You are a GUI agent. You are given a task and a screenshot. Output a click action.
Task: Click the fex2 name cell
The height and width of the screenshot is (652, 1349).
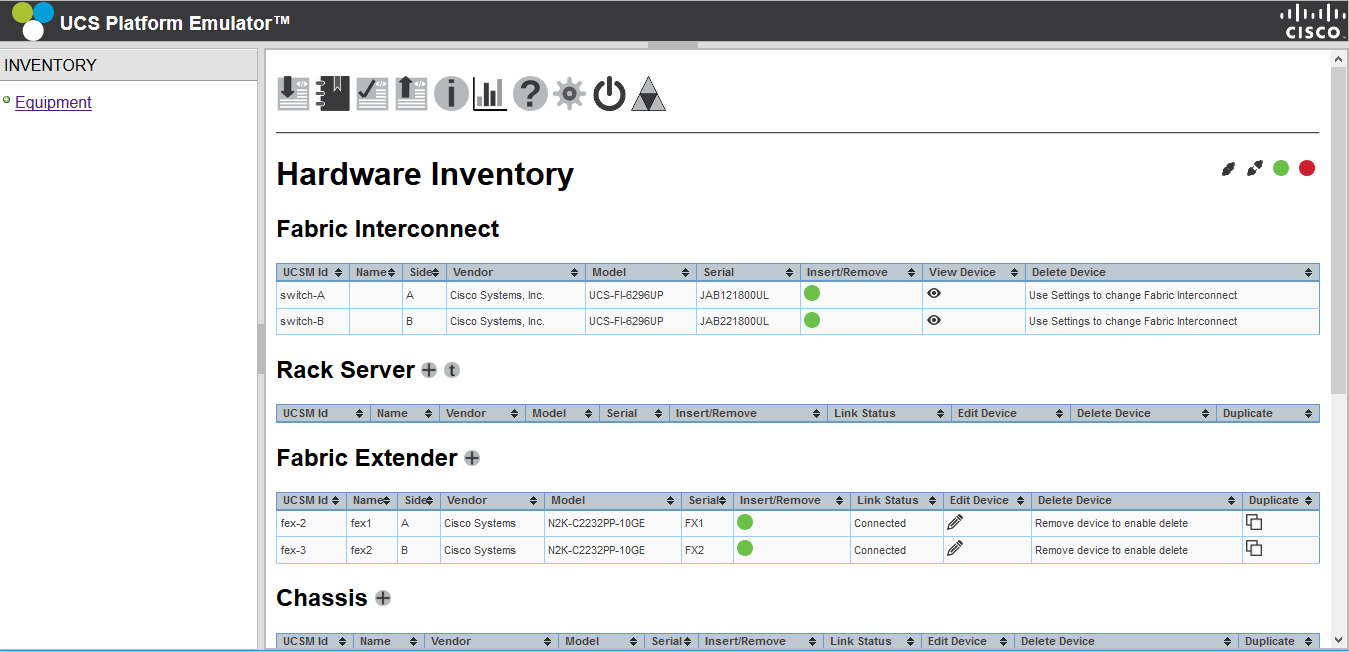pyautogui.click(x=372, y=550)
